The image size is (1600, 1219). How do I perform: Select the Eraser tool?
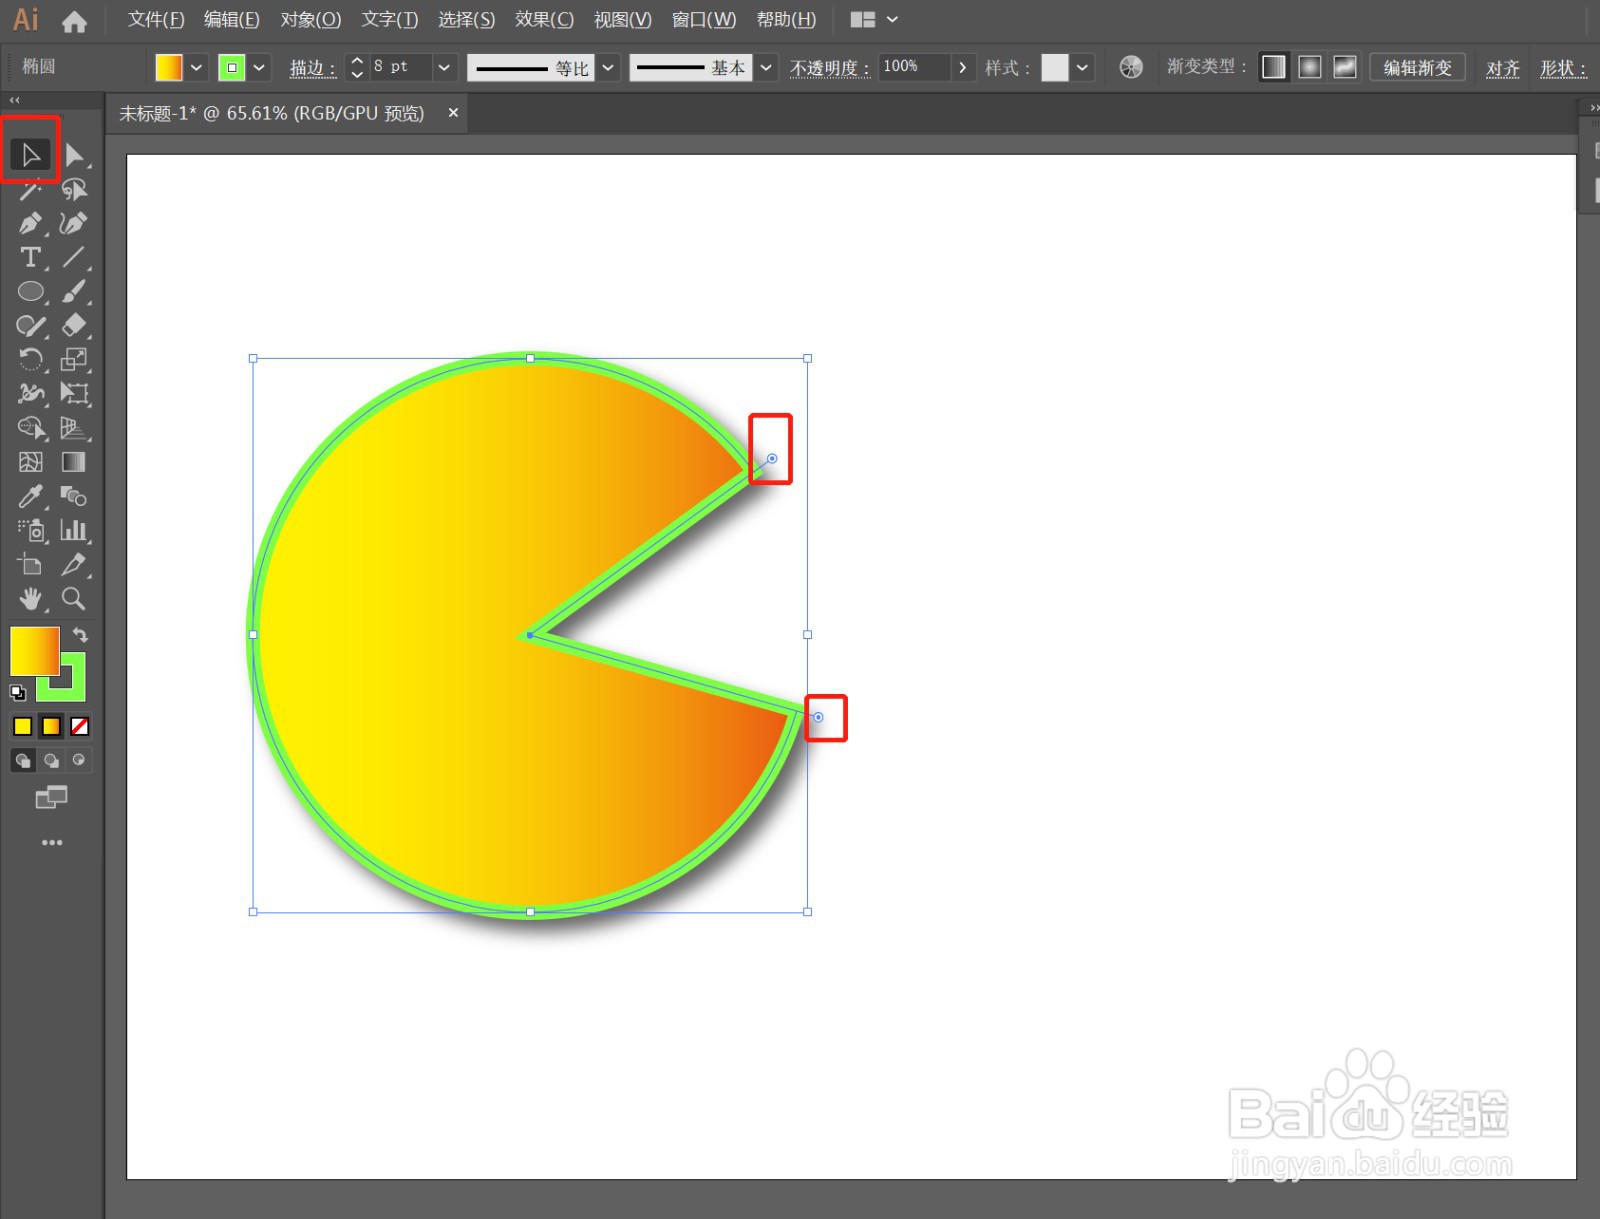pos(74,325)
